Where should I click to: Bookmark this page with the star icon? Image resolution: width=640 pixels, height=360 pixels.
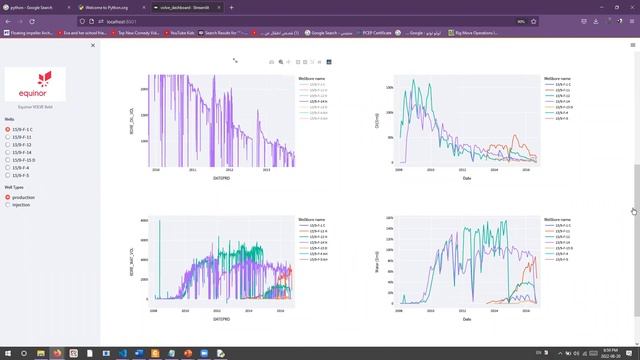533,21
